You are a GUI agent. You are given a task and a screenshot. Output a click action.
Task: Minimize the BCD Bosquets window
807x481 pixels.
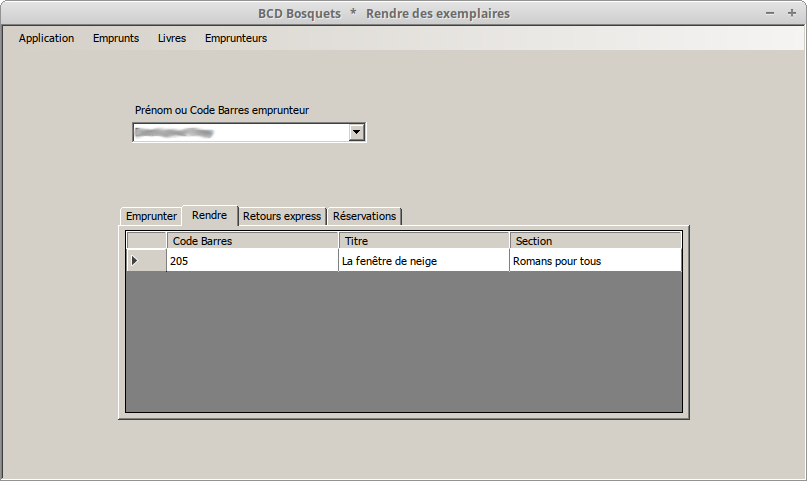tap(770, 13)
